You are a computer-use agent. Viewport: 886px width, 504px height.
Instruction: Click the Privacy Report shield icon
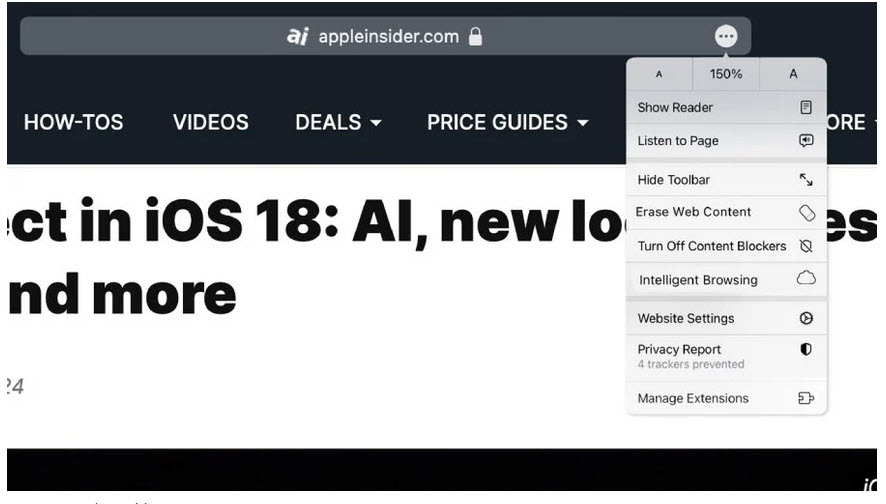tap(806, 349)
